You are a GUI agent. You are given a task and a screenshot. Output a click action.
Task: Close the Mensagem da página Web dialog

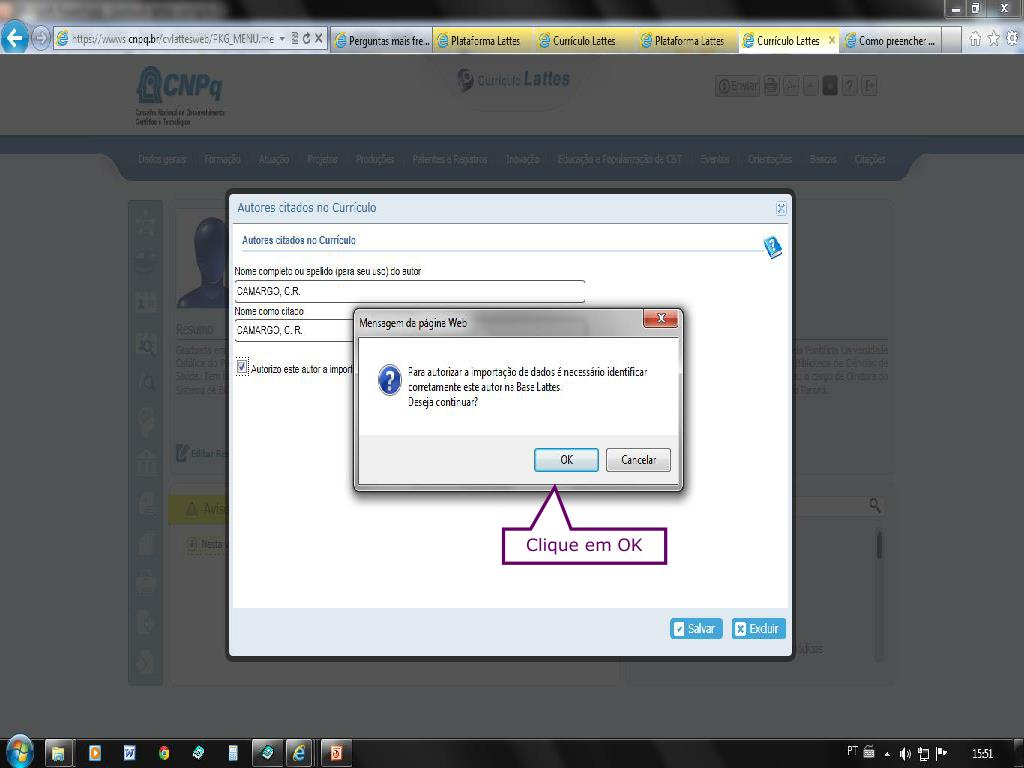tap(660, 319)
